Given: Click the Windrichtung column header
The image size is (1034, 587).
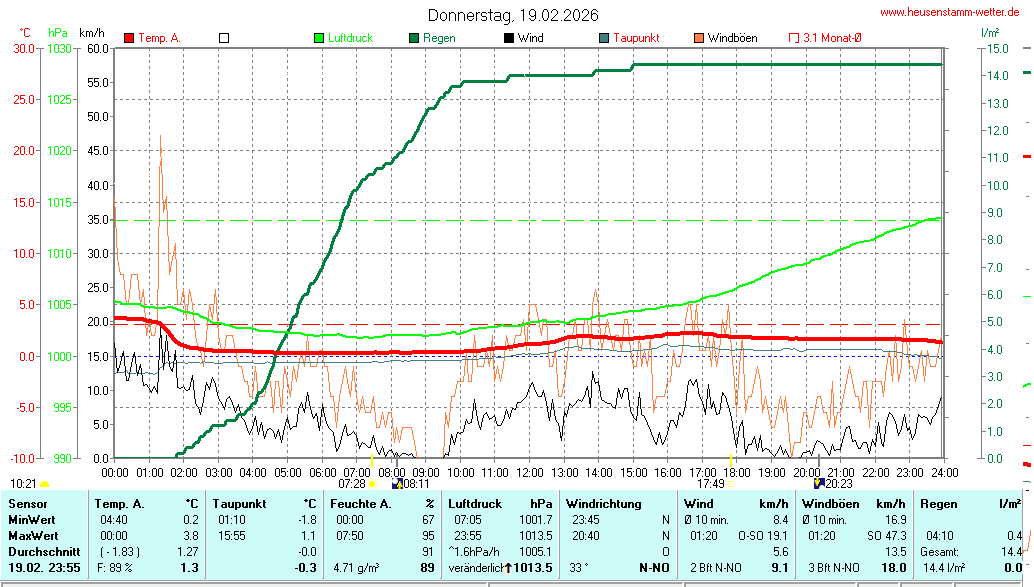Looking at the screenshot, I should click(603, 504).
